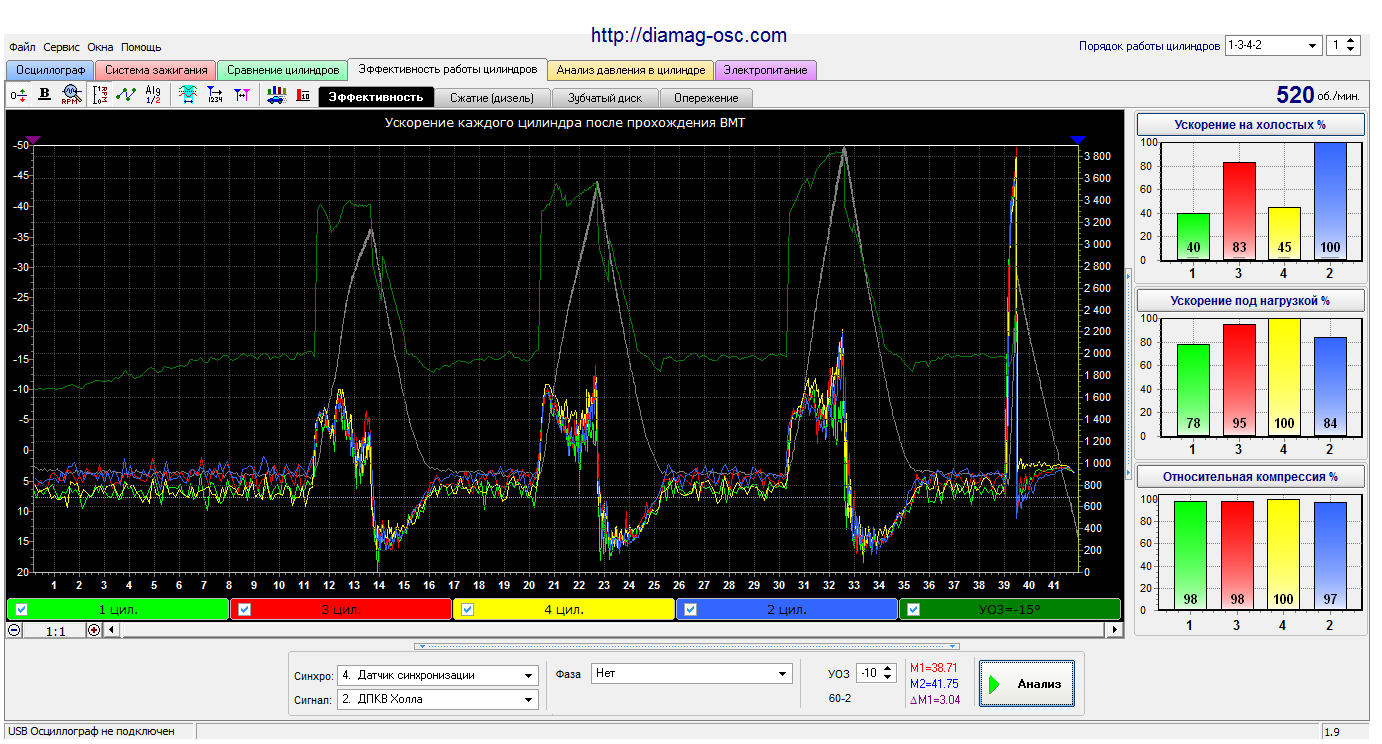1382x744 pixels.
Task: Switch to the Электропитание tab
Action: pyautogui.click(x=766, y=70)
